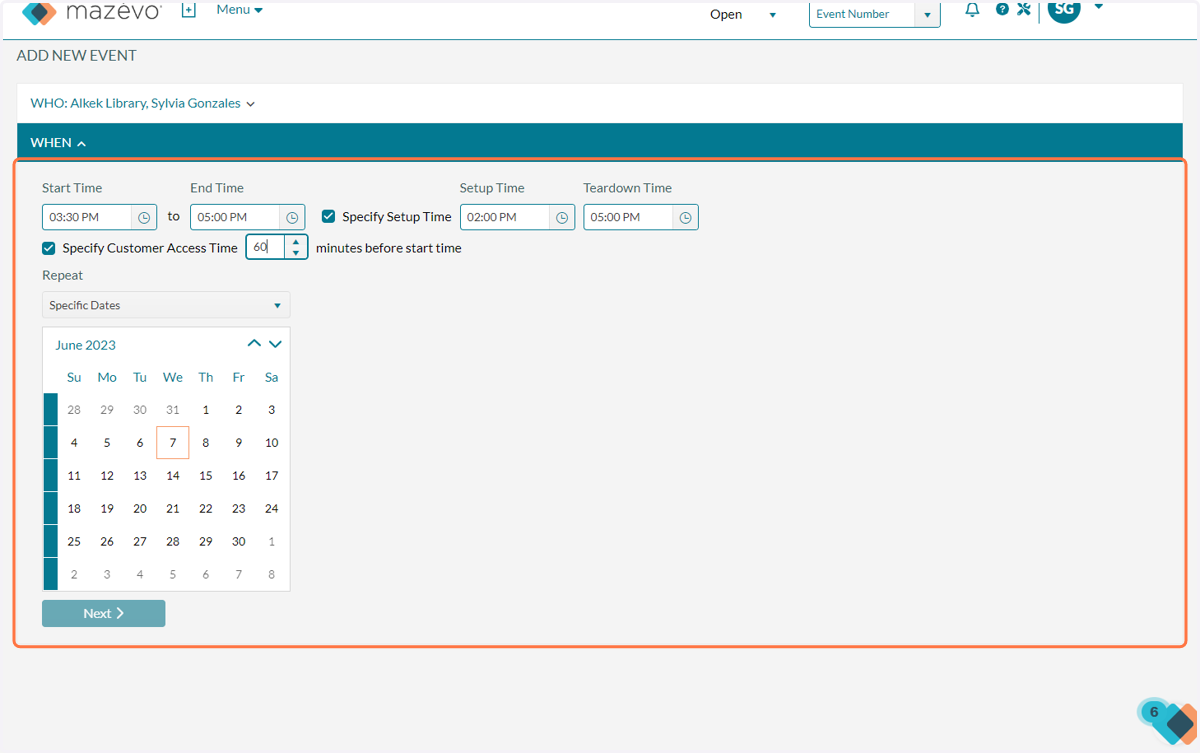This screenshot has width=1200, height=753.
Task: Open the Setup Time clock picker
Action: point(562,217)
